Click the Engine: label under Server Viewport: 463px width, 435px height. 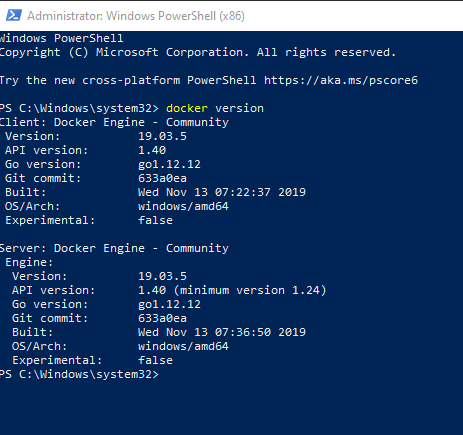[x=29, y=262]
